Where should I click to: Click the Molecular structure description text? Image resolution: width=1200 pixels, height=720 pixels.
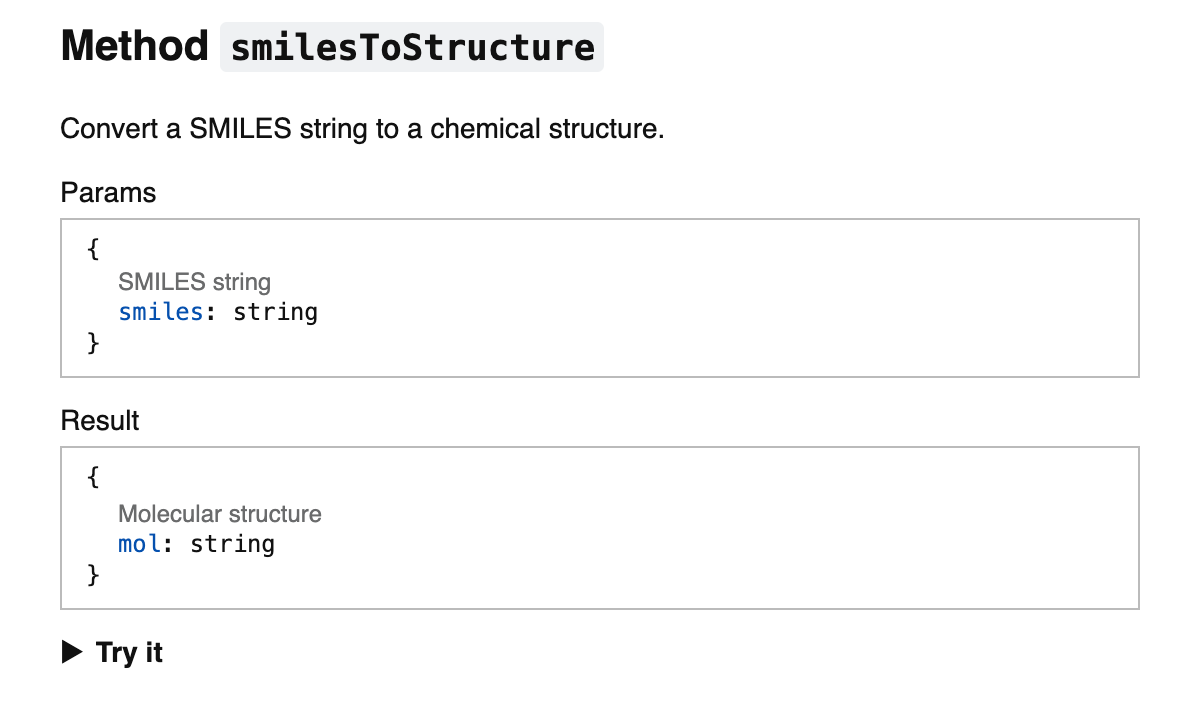pyautogui.click(x=220, y=514)
